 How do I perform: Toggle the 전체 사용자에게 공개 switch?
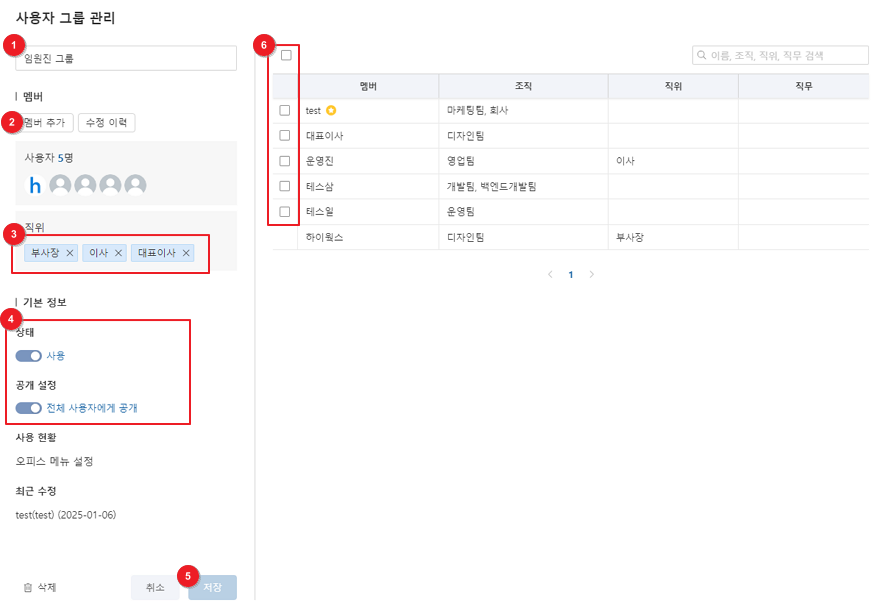(29, 408)
